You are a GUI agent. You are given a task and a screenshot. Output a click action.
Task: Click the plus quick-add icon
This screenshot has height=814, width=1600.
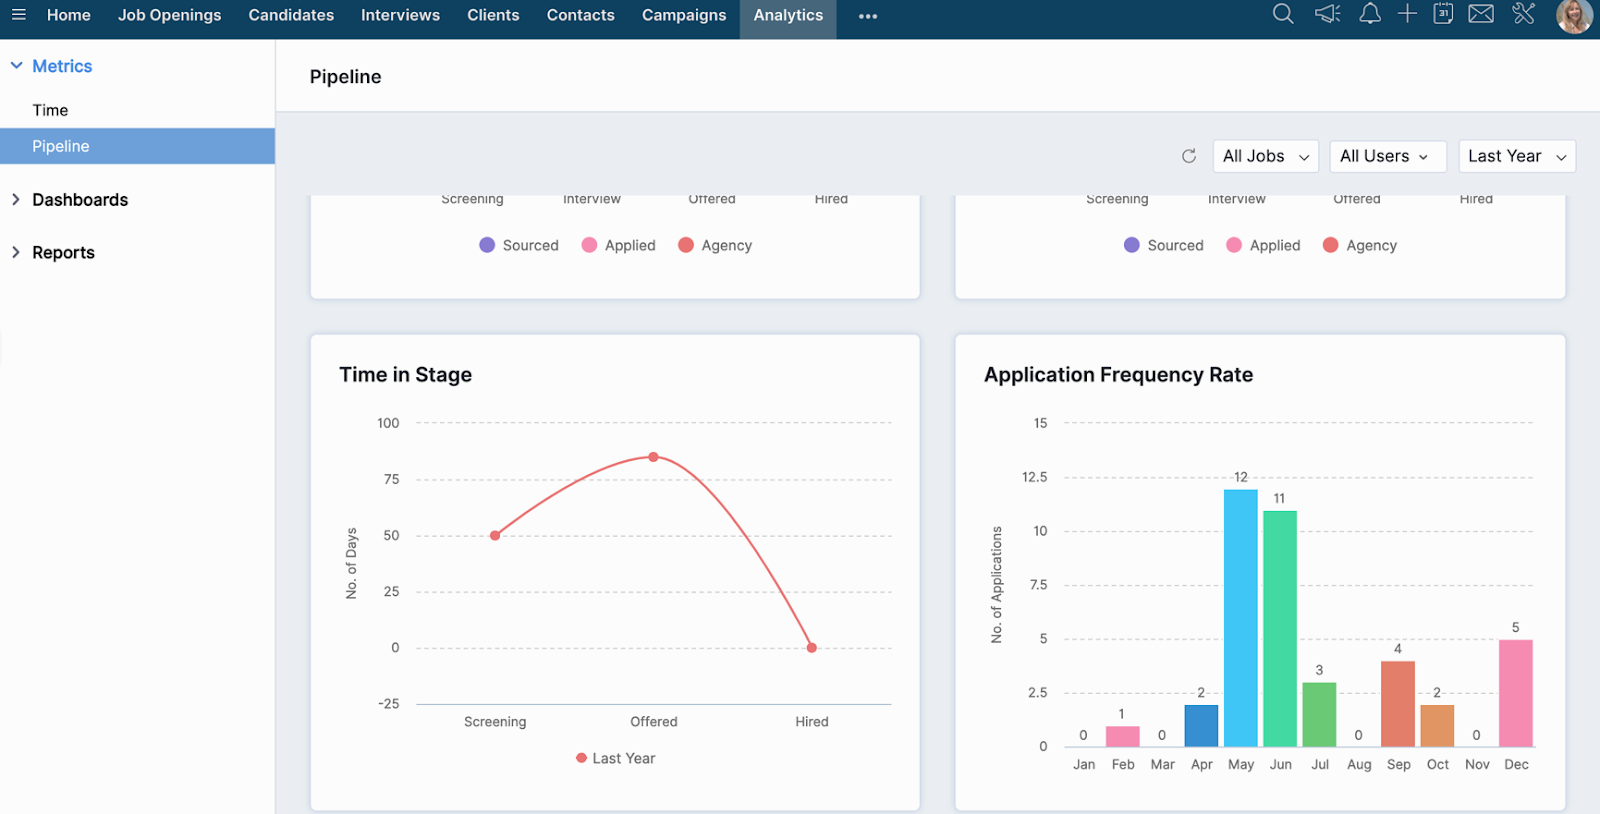click(x=1407, y=14)
